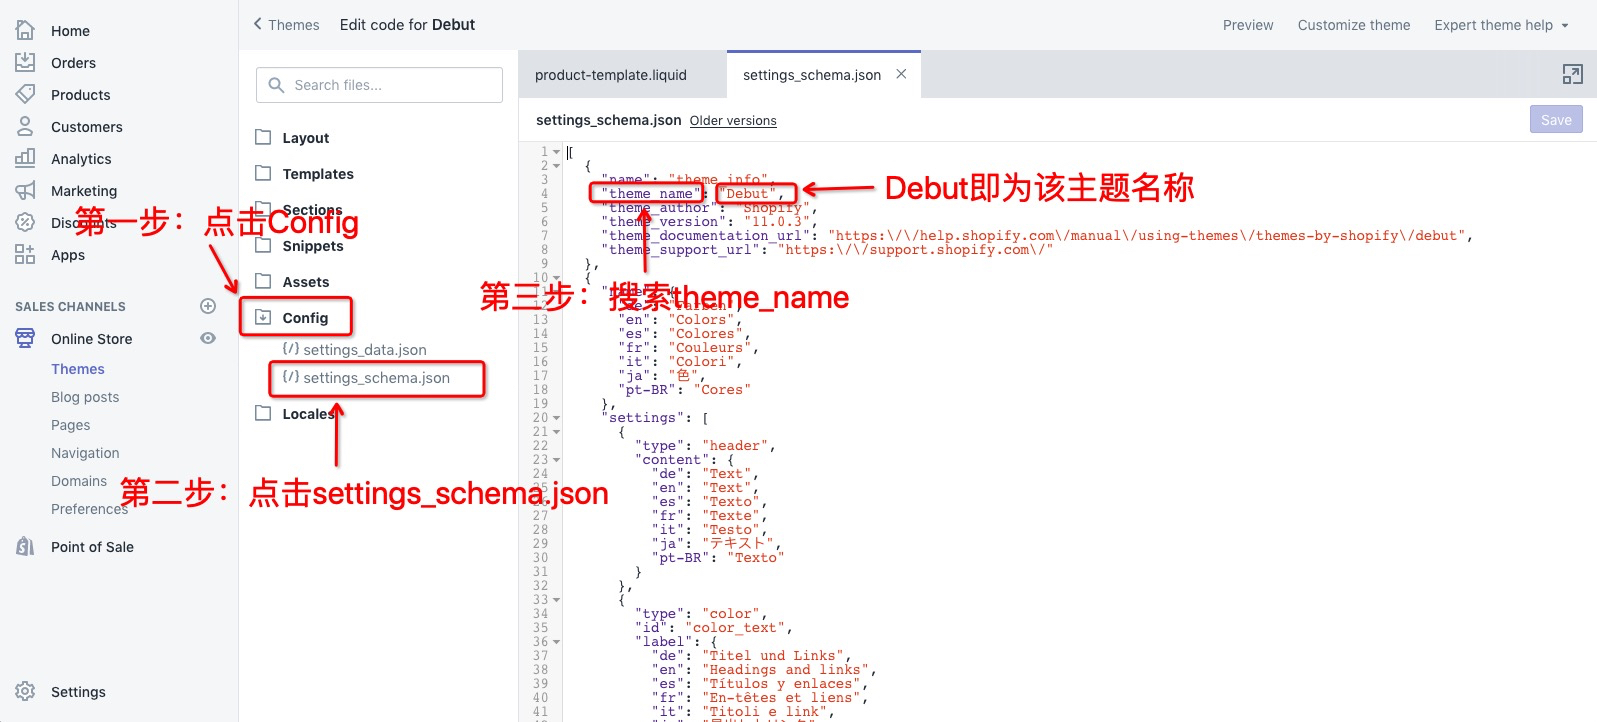Image resolution: width=1597 pixels, height=722 pixels.
Task: Collapse code fold arrow at line 2
Action: [x=556, y=166]
